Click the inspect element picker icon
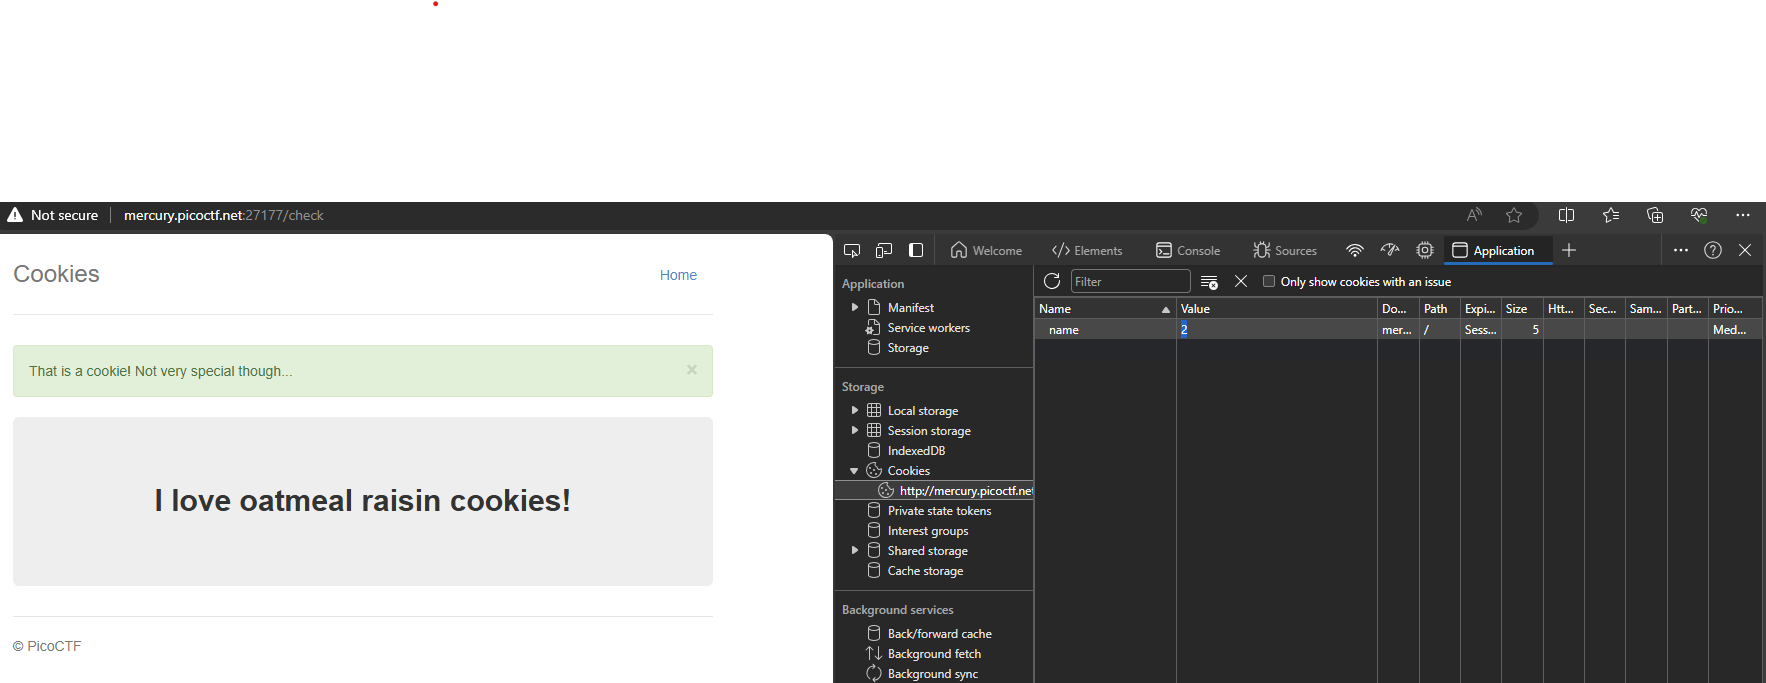Viewport: 1766px width, 683px height. click(852, 250)
